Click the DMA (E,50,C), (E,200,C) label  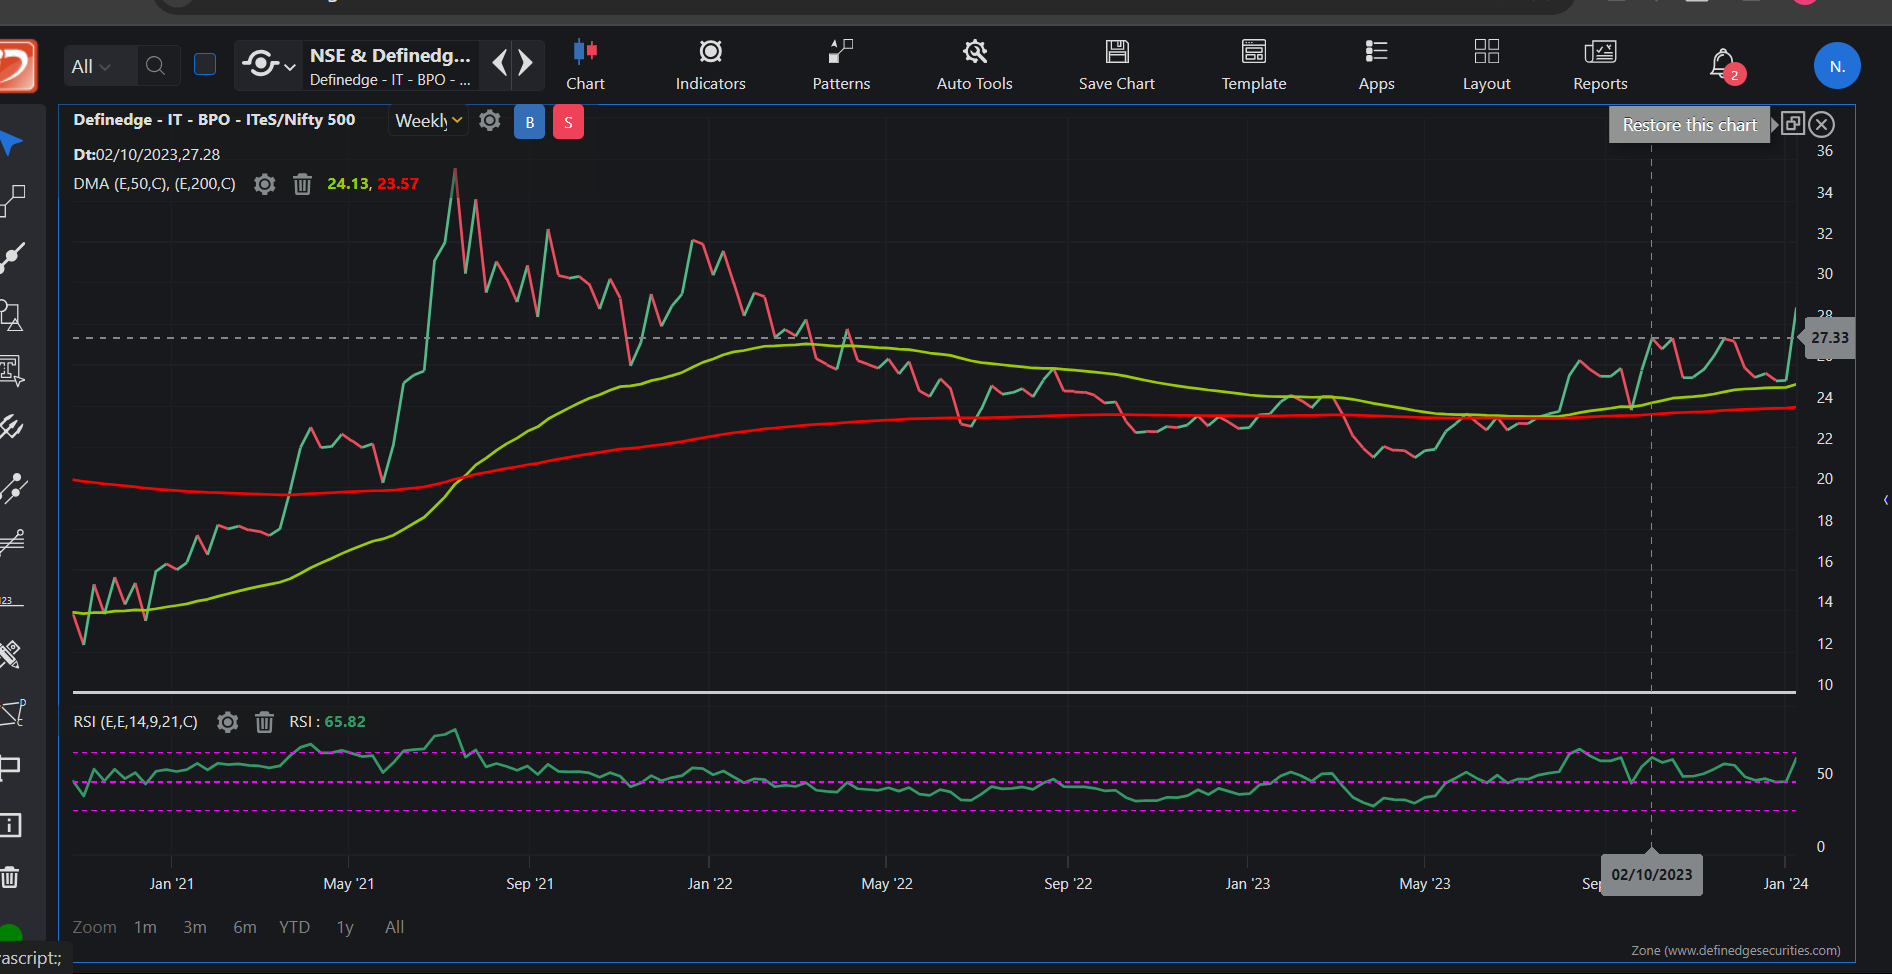pos(155,184)
